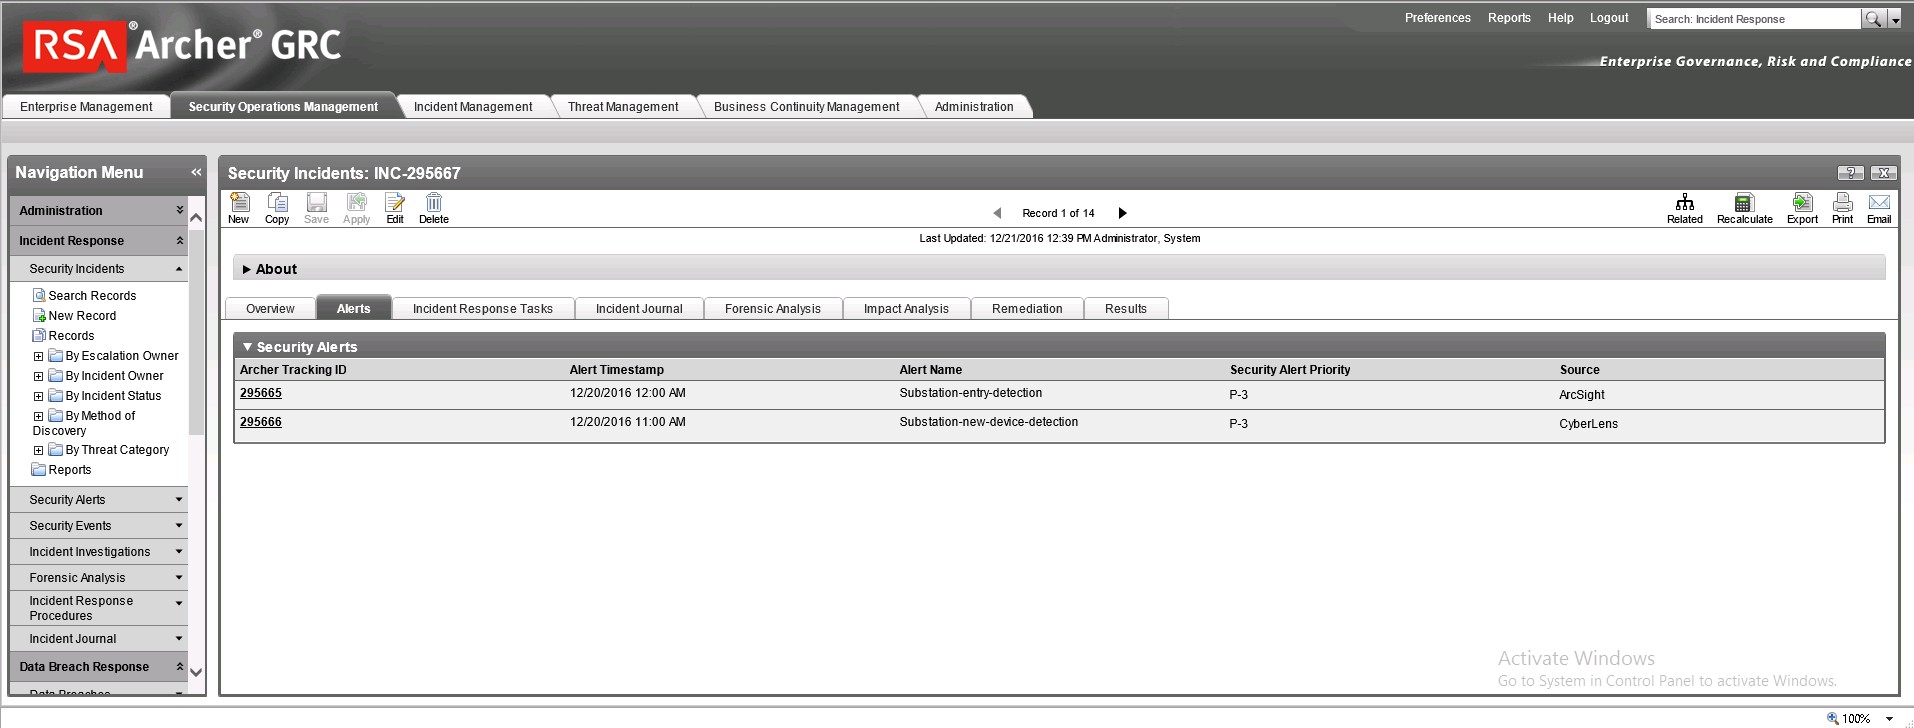Open alert tracking ID 295665
Screen dimensions: 1914x728
coord(261,393)
